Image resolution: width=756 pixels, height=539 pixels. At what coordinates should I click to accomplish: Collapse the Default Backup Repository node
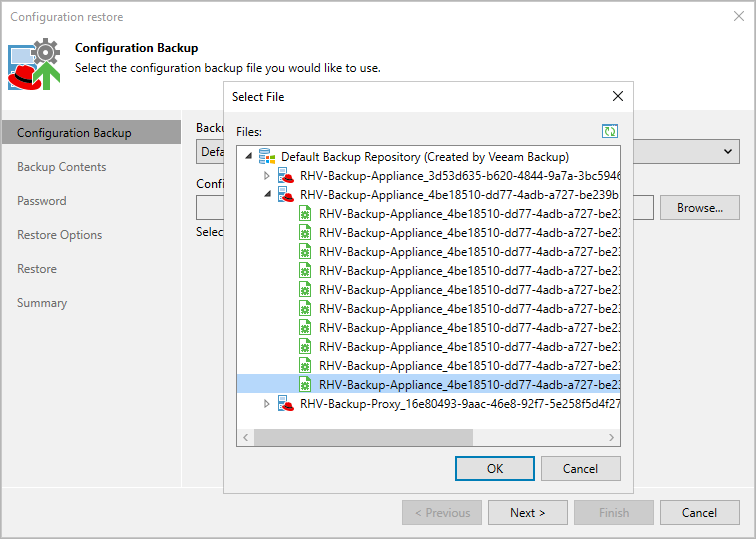249,156
